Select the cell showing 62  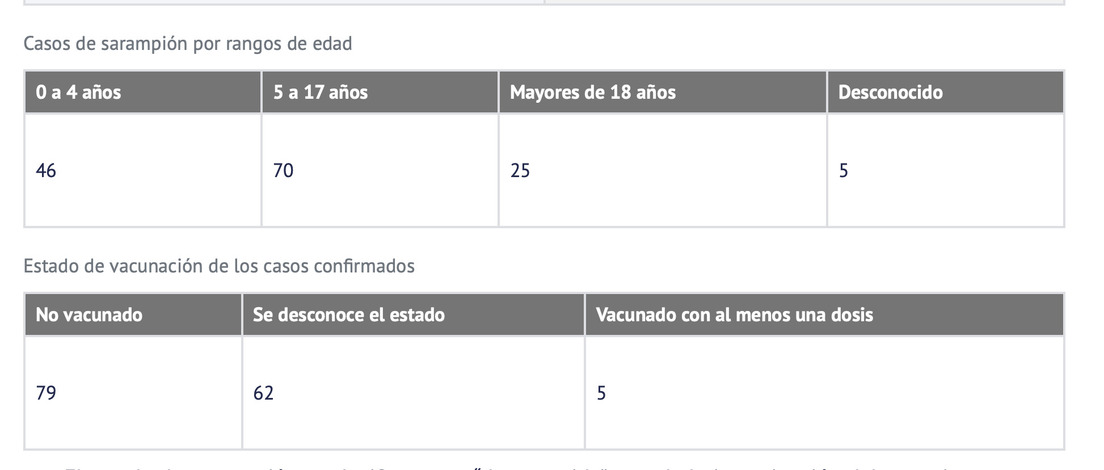pyautogui.click(x=263, y=393)
